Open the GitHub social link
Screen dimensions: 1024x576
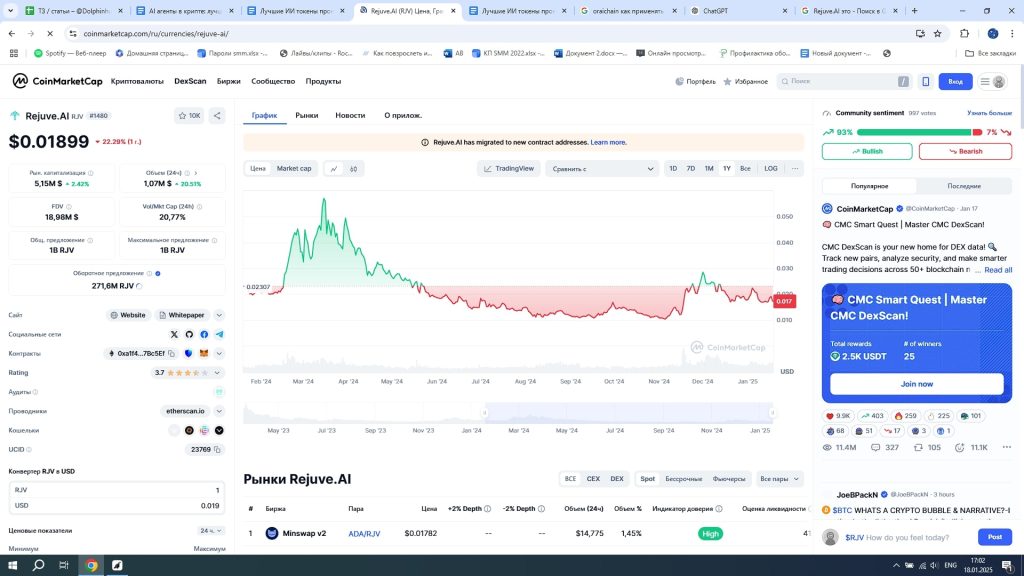coord(189,334)
